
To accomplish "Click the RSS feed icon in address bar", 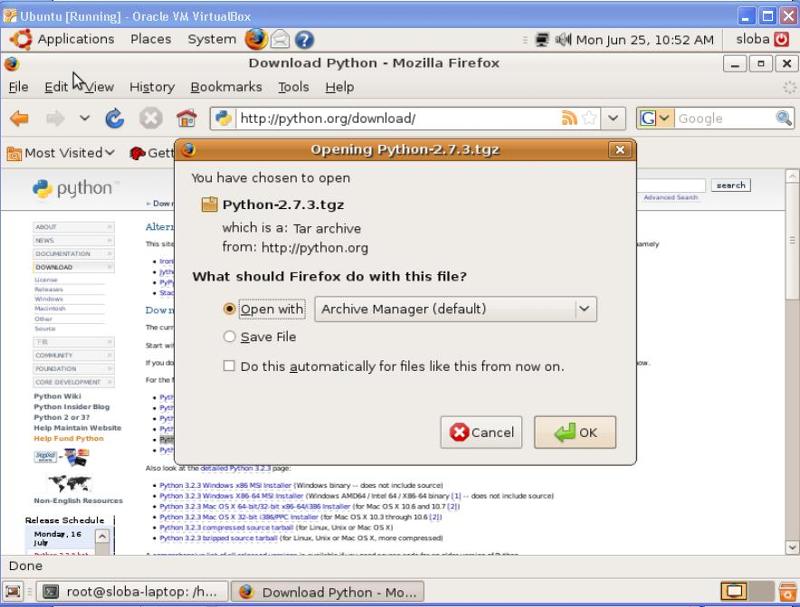I will pos(569,118).
